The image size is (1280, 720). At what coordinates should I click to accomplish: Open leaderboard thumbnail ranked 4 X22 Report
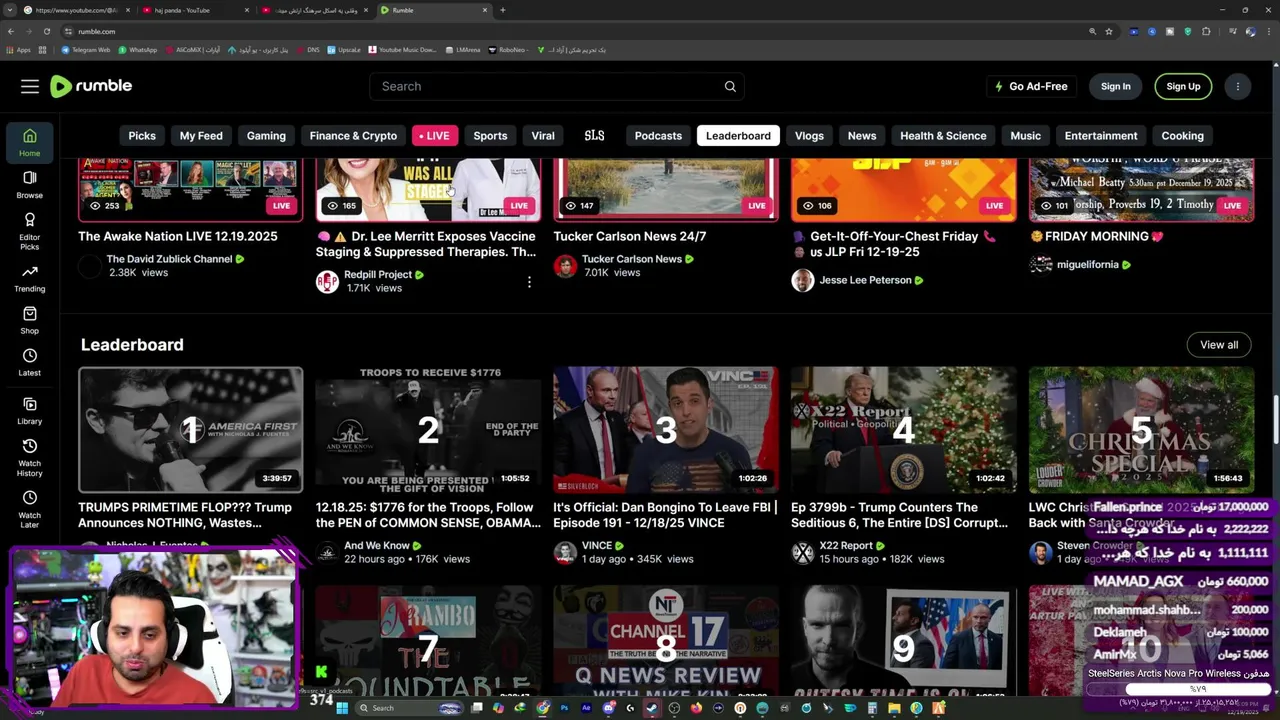pyautogui.click(x=903, y=430)
